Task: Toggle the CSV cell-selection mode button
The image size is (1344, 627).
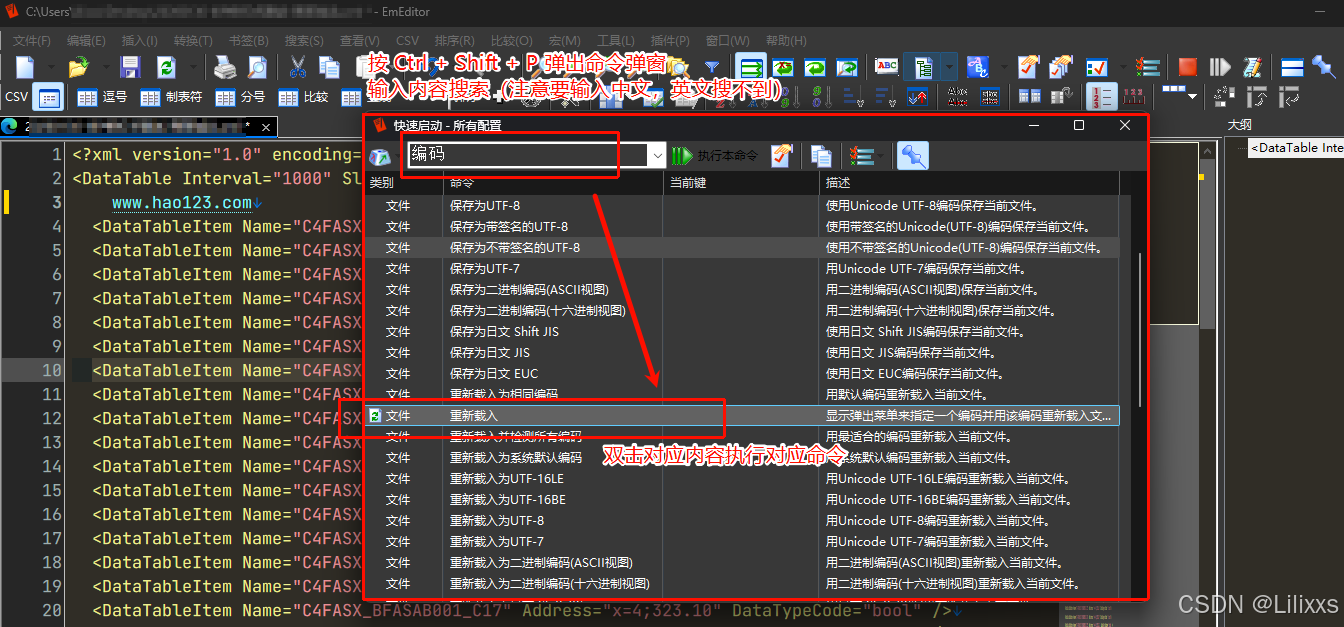Action: pyautogui.click(x=50, y=97)
